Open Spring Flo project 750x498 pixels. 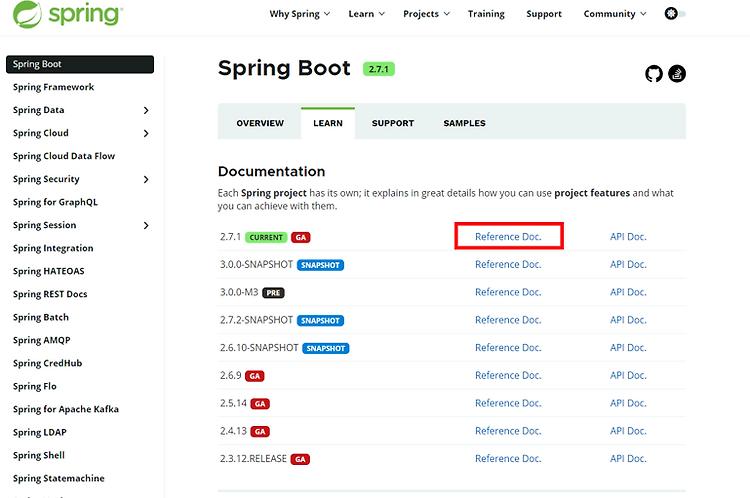(35, 386)
